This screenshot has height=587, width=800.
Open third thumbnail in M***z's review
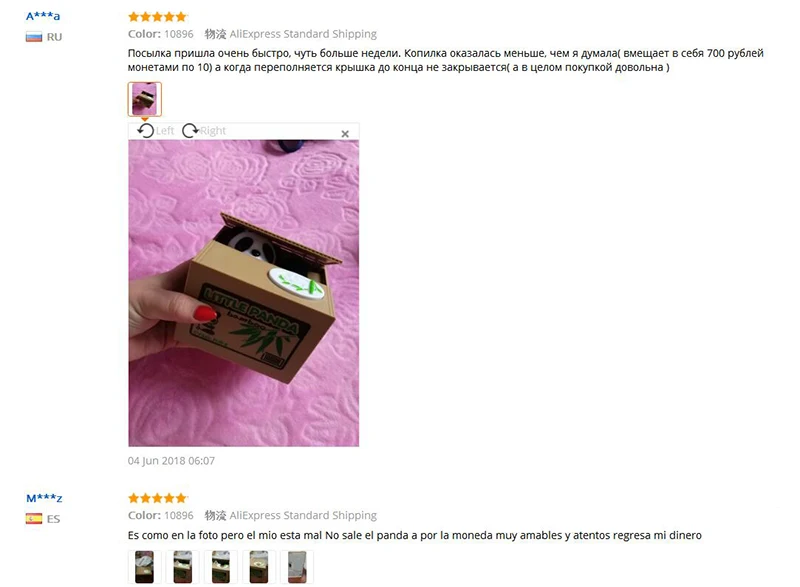[x=221, y=567]
